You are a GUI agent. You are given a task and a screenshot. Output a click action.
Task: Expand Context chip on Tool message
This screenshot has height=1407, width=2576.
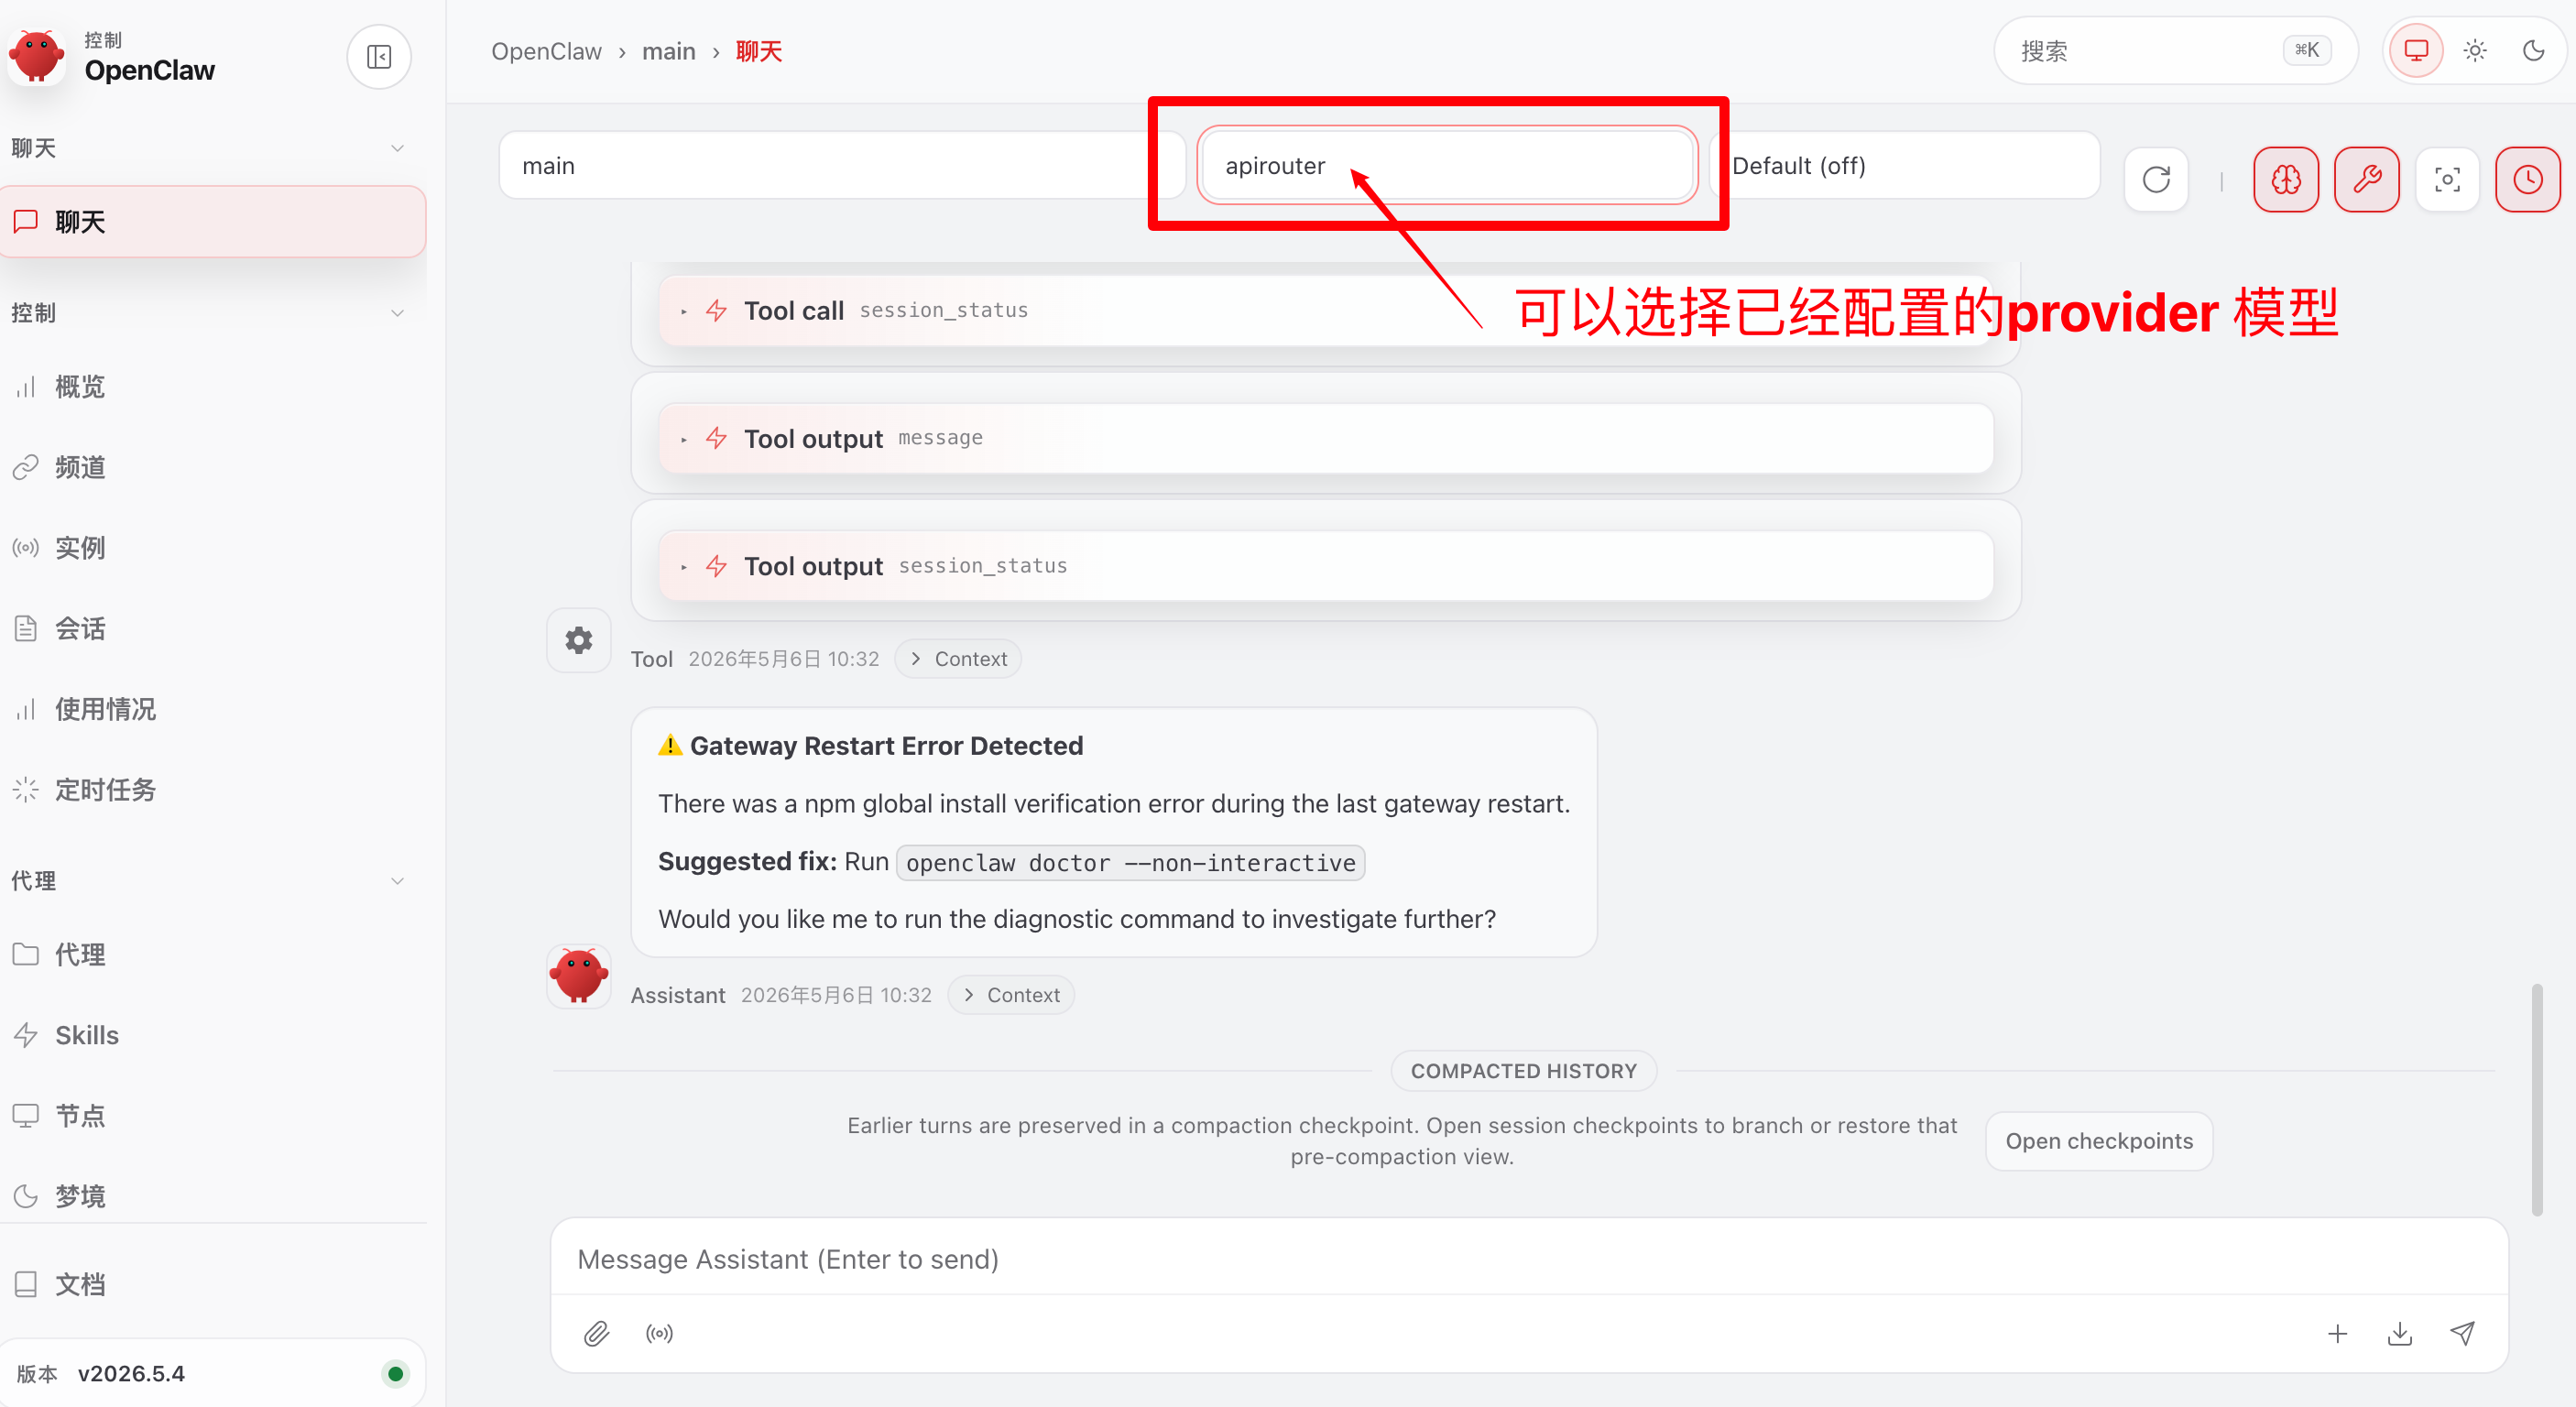958,659
